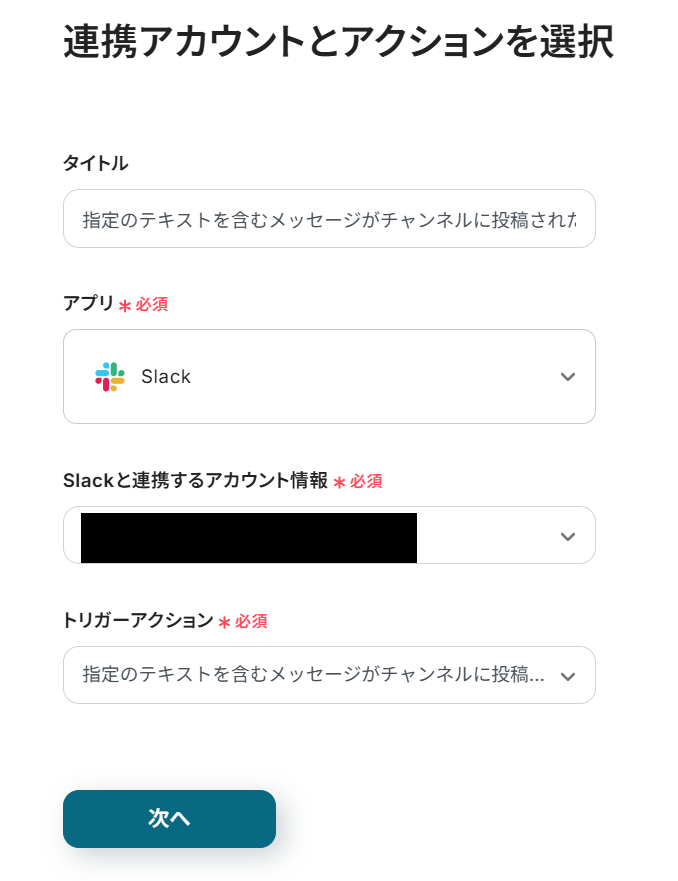This screenshot has width=678, height=881.
Task: Select the Slack app name text
Action: [x=166, y=377]
